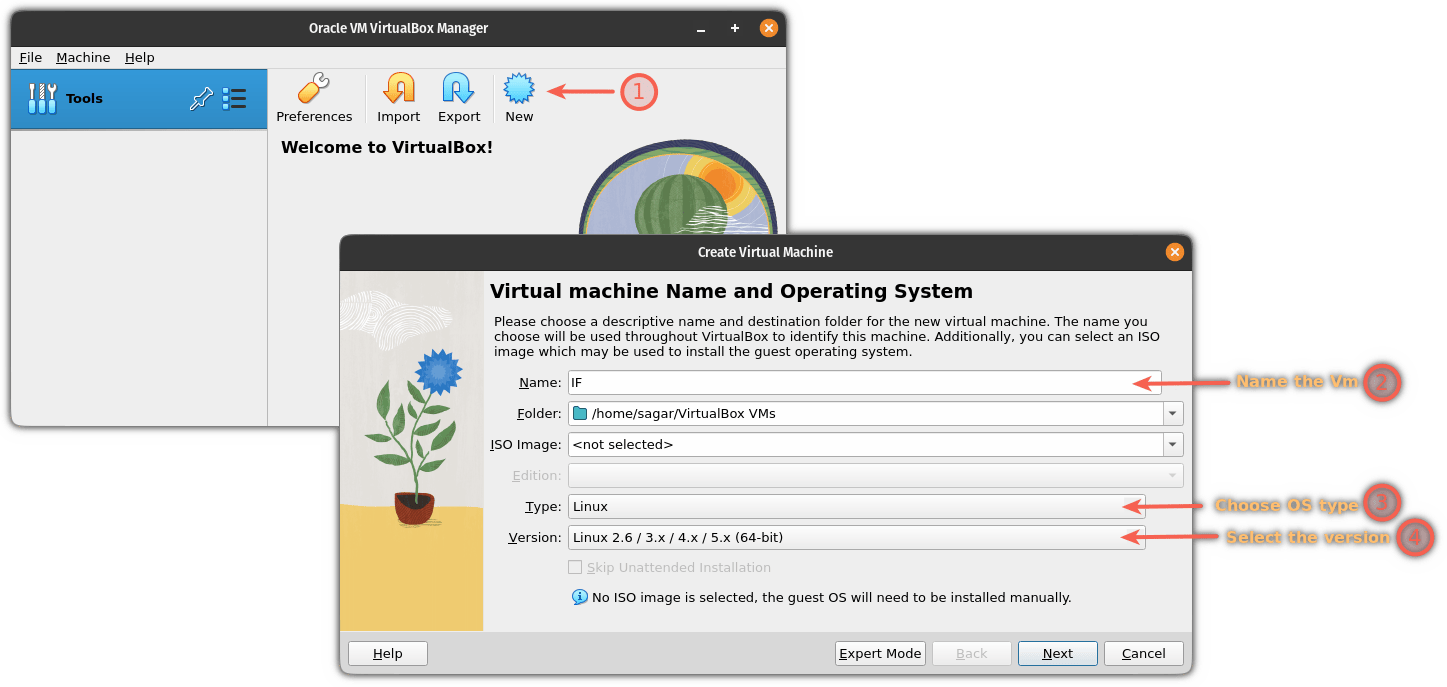The height and width of the screenshot is (687, 1447).
Task: Click the New virtual machine icon
Action: [x=519, y=90]
